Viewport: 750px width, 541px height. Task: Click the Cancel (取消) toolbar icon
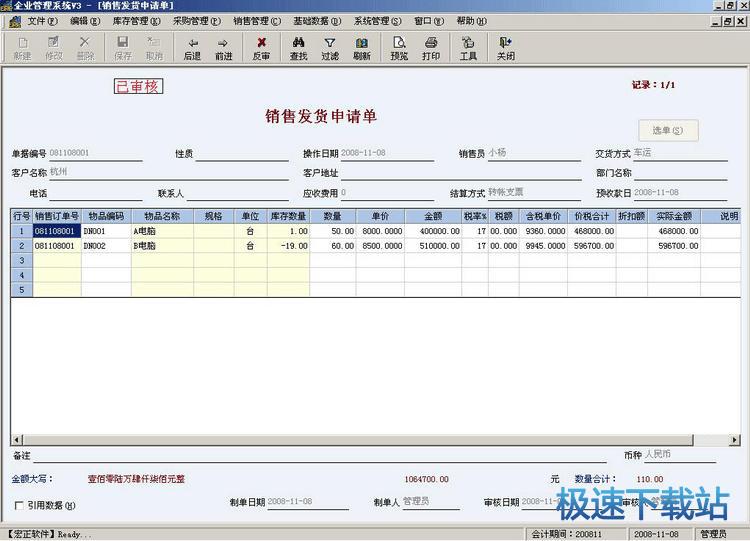click(x=154, y=48)
